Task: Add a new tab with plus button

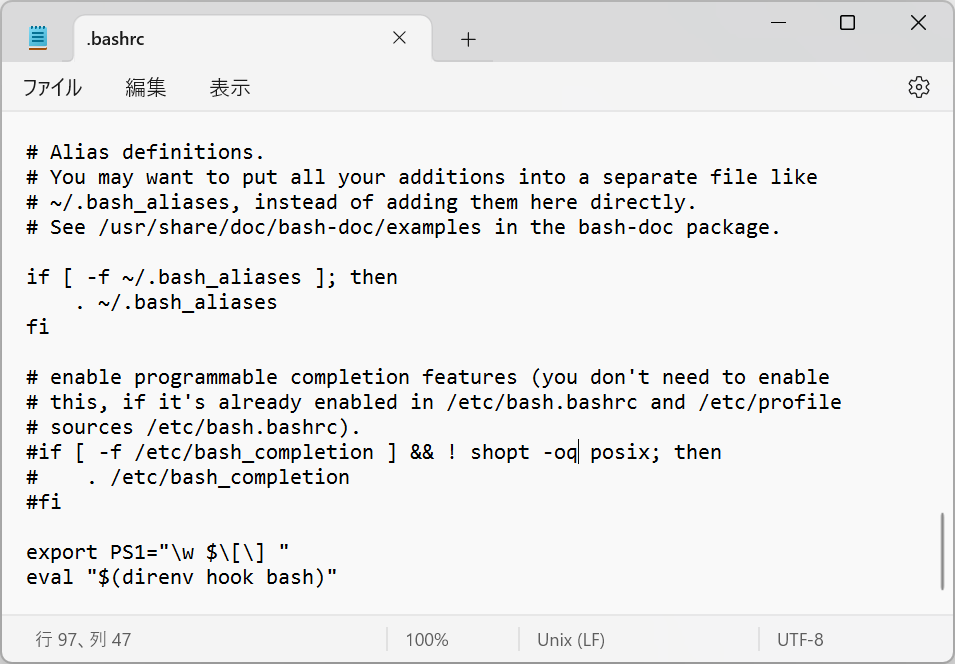Action: coord(468,39)
